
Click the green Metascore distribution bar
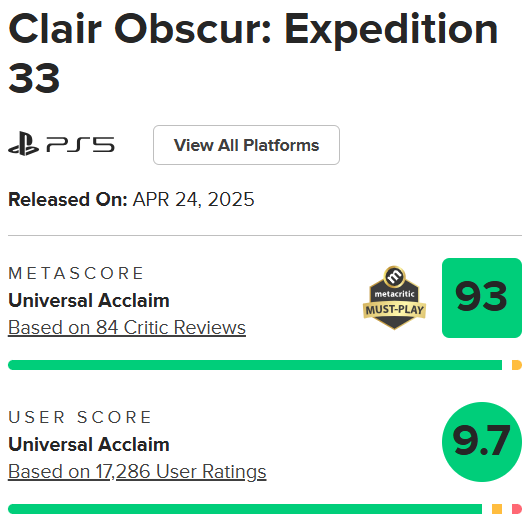click(x=255, y=365)
